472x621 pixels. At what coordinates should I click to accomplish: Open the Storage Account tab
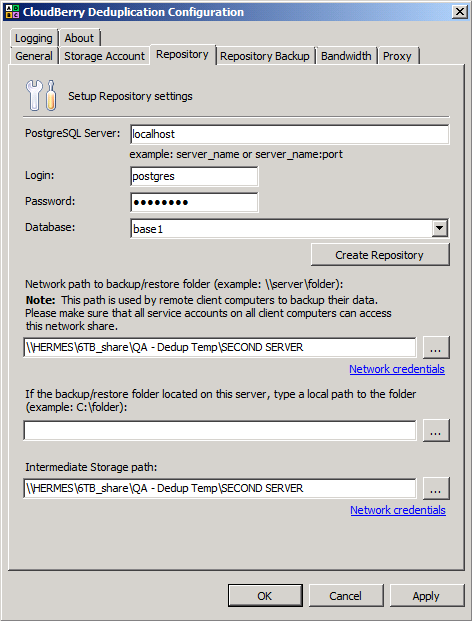105,56
